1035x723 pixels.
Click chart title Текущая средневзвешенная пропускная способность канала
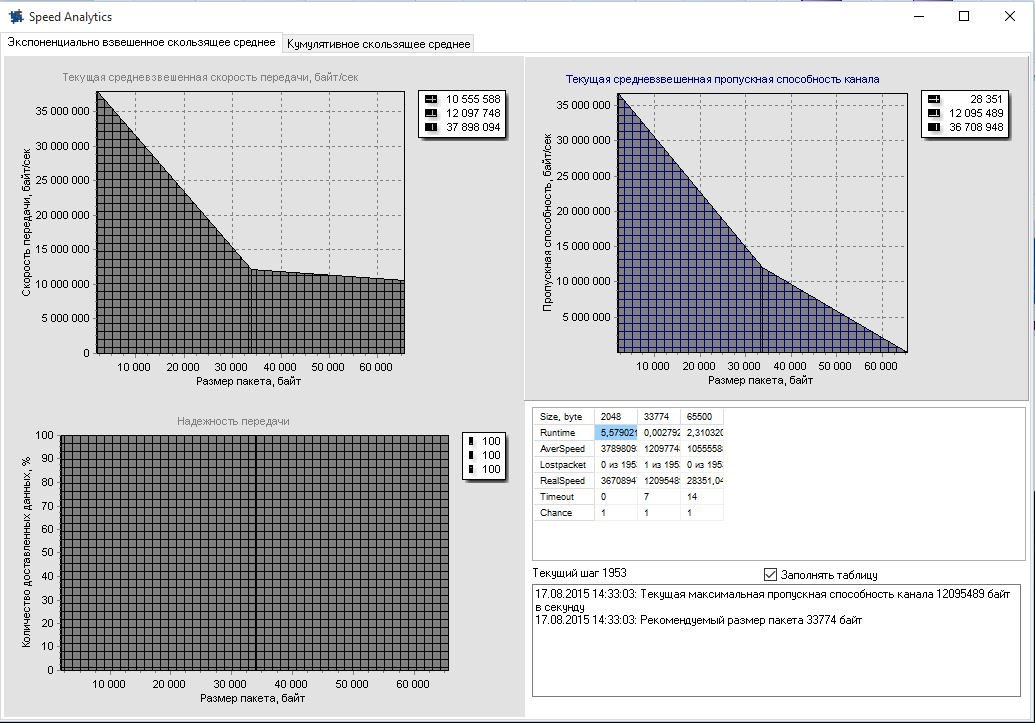(x=722, y=79)
